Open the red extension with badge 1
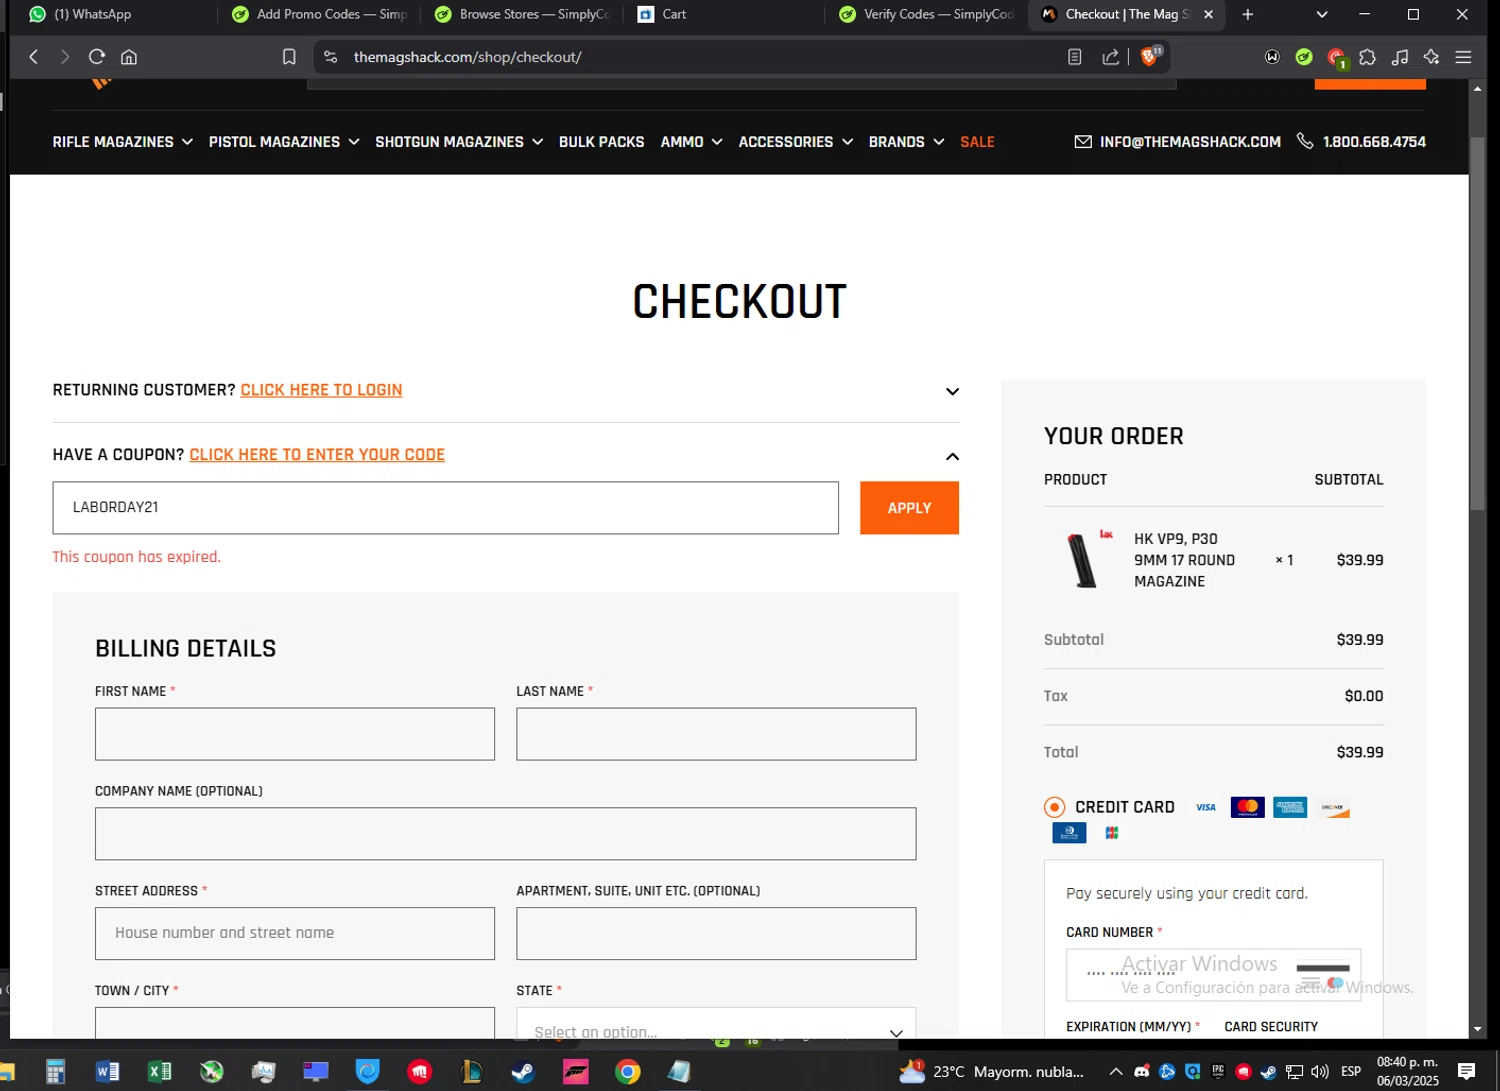The width and height of the screenshot is (1500, 1091). point(1337,58)
